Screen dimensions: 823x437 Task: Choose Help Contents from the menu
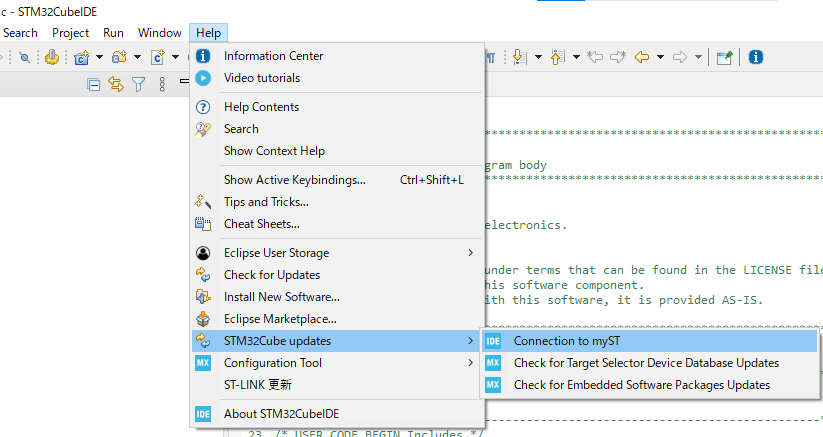tap(337, 107)
